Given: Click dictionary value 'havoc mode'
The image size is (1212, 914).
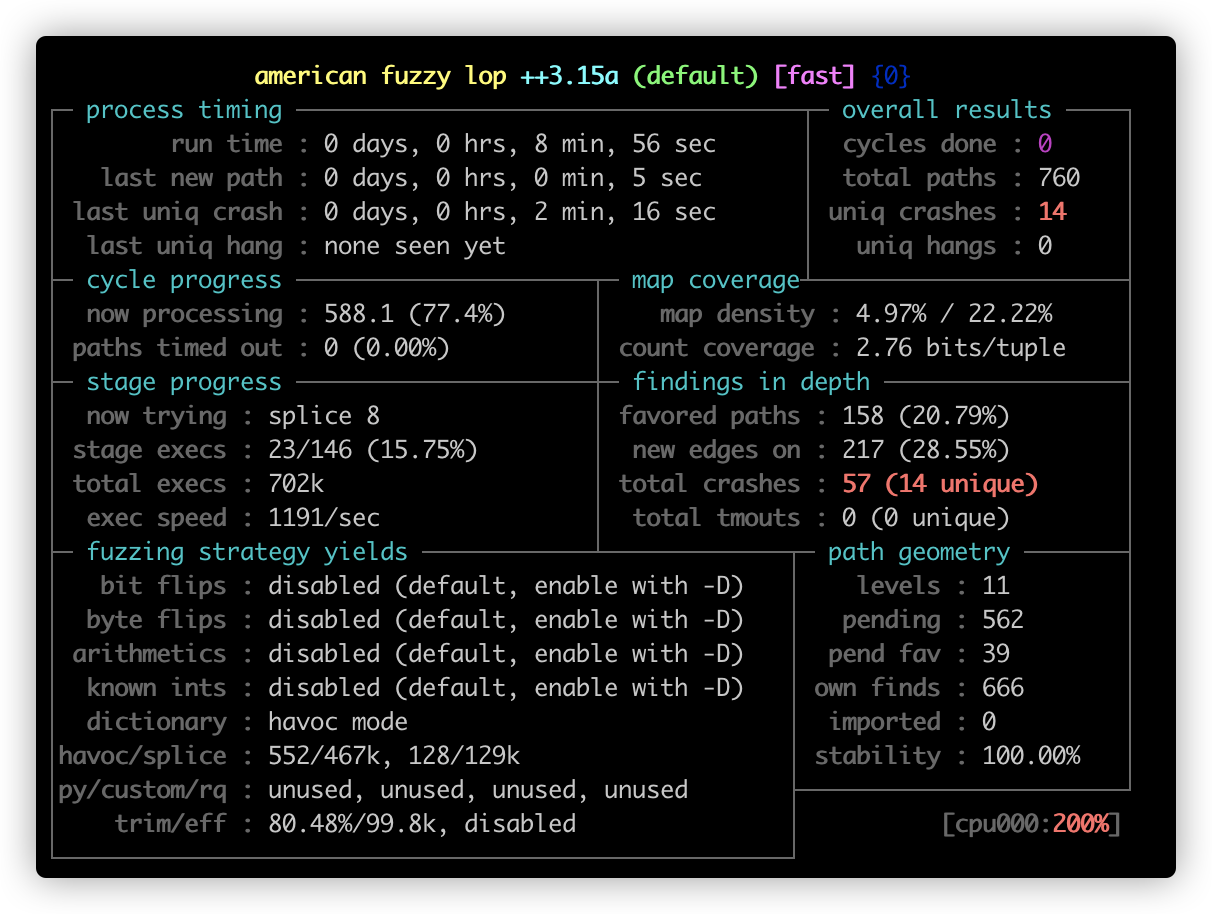Looking at the screenshot, I should (x=339, y=722).
